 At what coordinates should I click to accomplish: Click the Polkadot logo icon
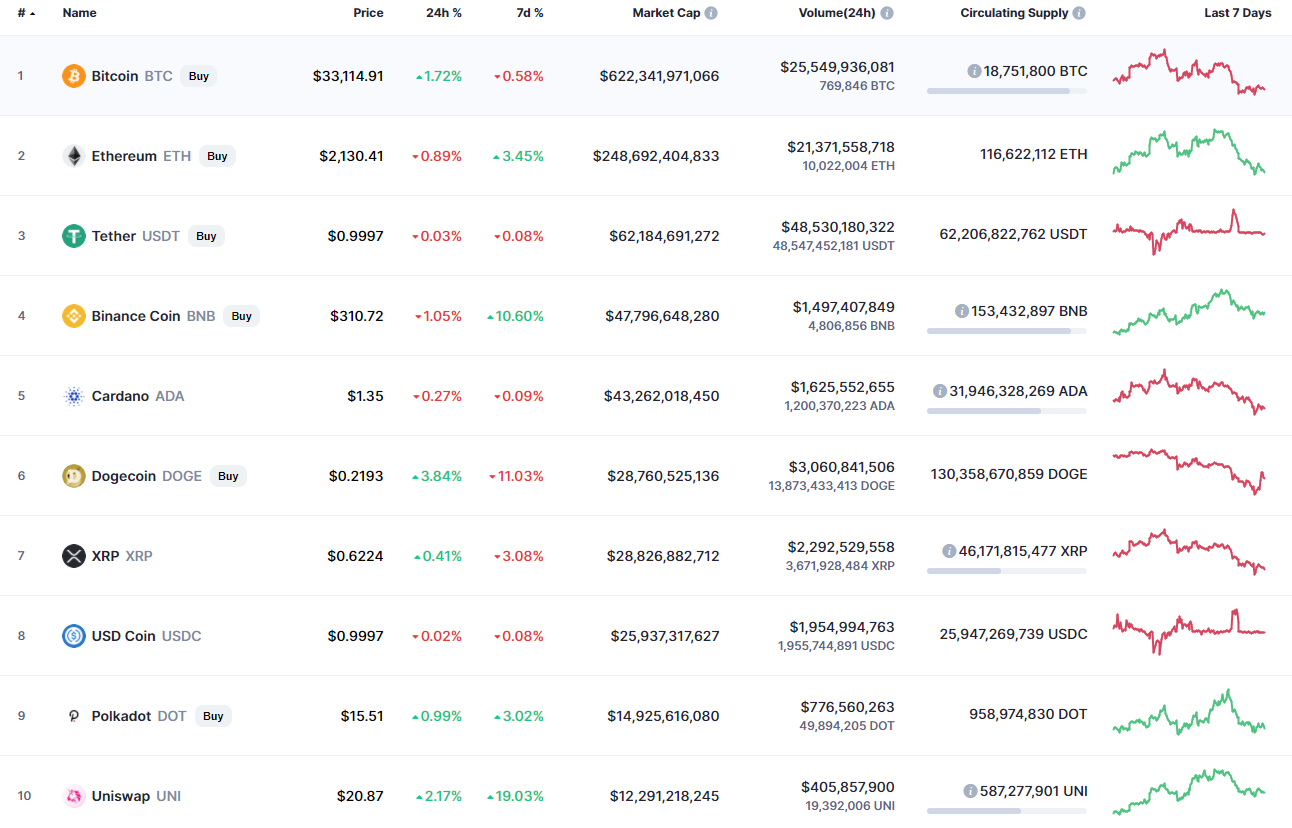pyautogui.click(x=74, y=716)
